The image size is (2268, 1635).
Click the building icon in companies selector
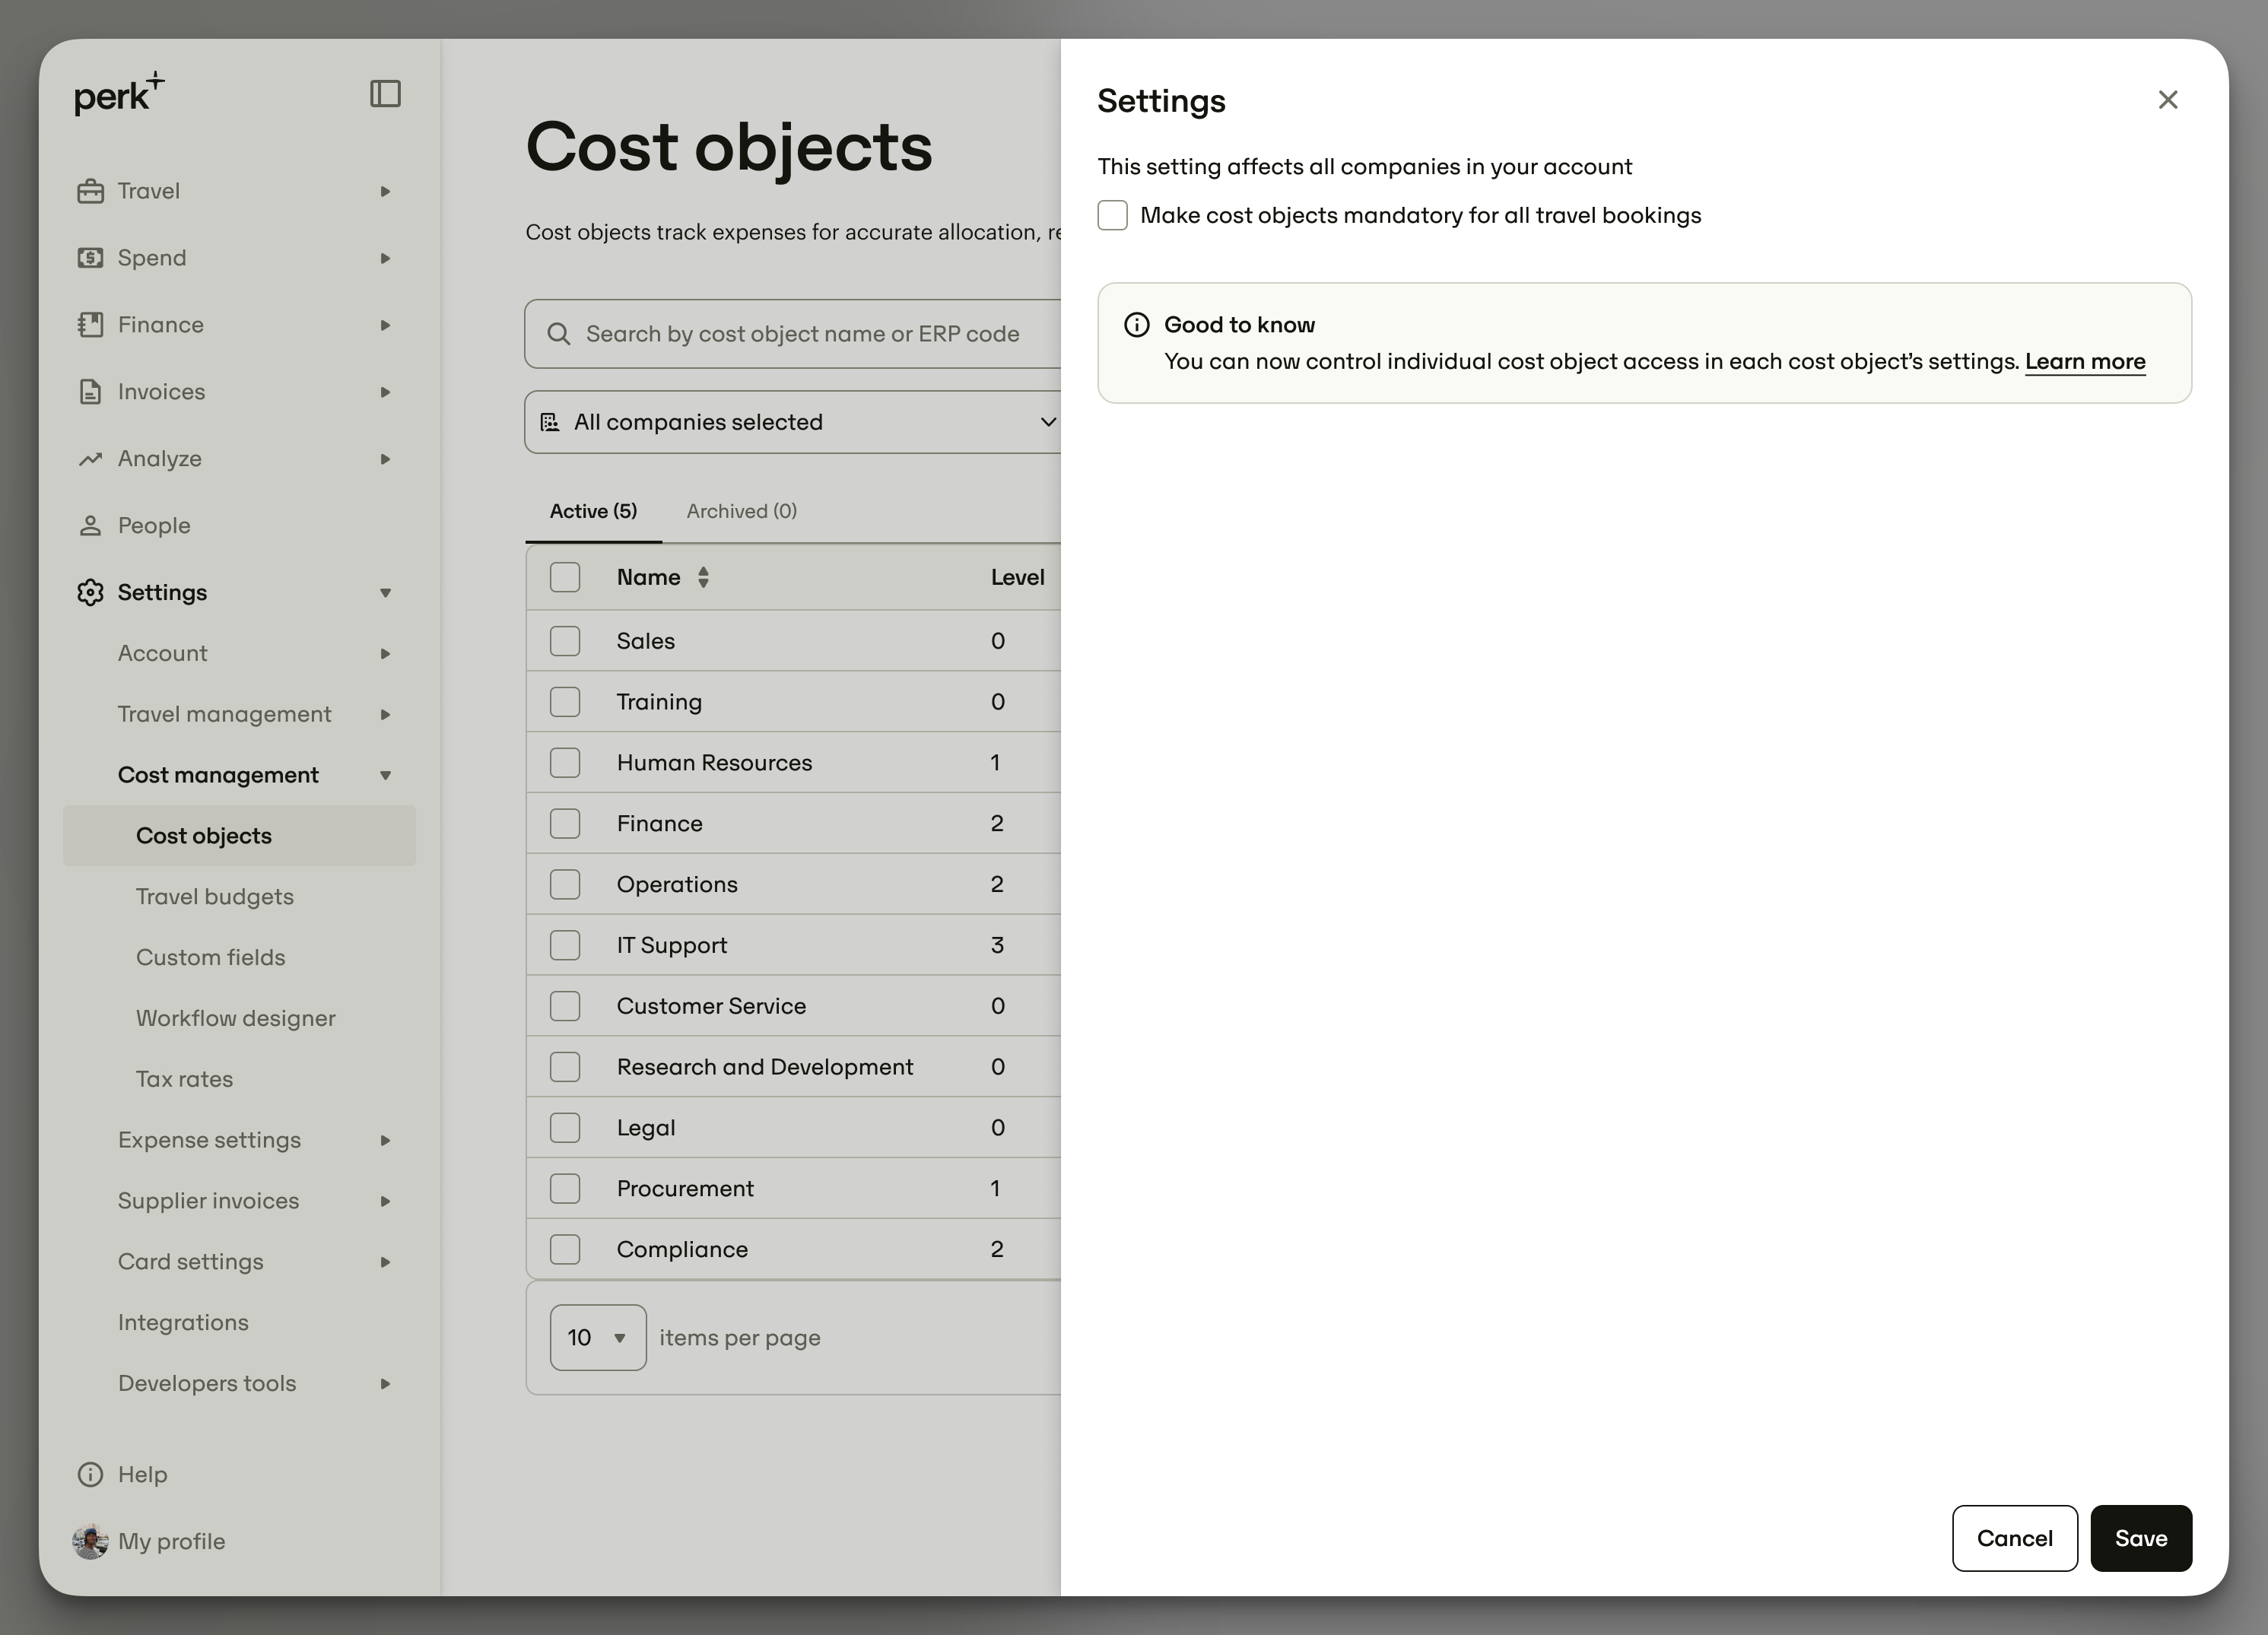point(550,422)
